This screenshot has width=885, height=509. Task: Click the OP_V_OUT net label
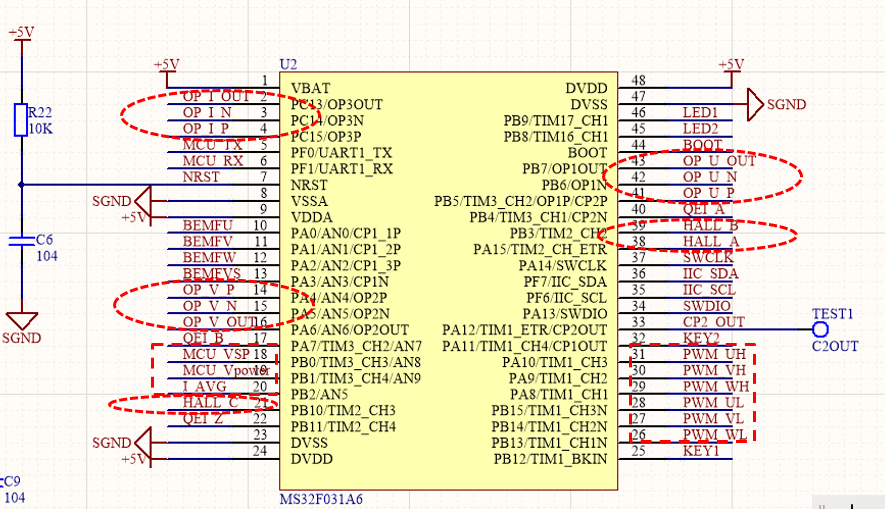pos(218,322)
